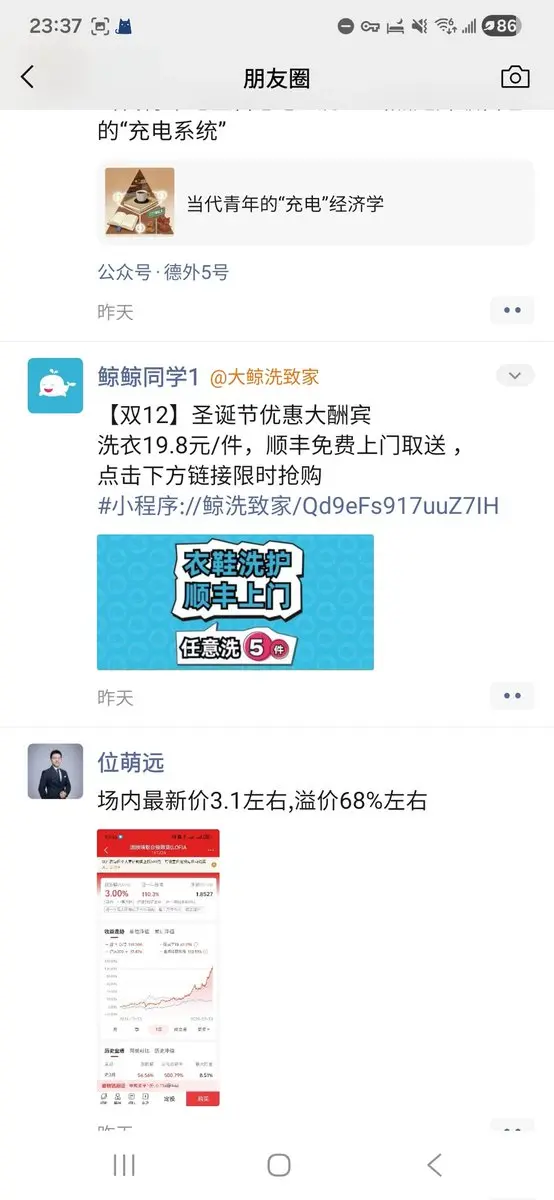
Task: View the 衣鞋洗护 顺丰上门 banner image
Action: coord(235,602)
